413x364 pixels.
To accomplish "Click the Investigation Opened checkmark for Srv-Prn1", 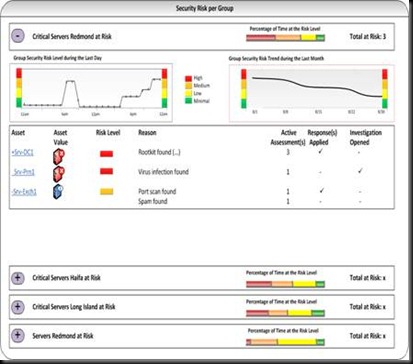I will click(x=360, y=171).
